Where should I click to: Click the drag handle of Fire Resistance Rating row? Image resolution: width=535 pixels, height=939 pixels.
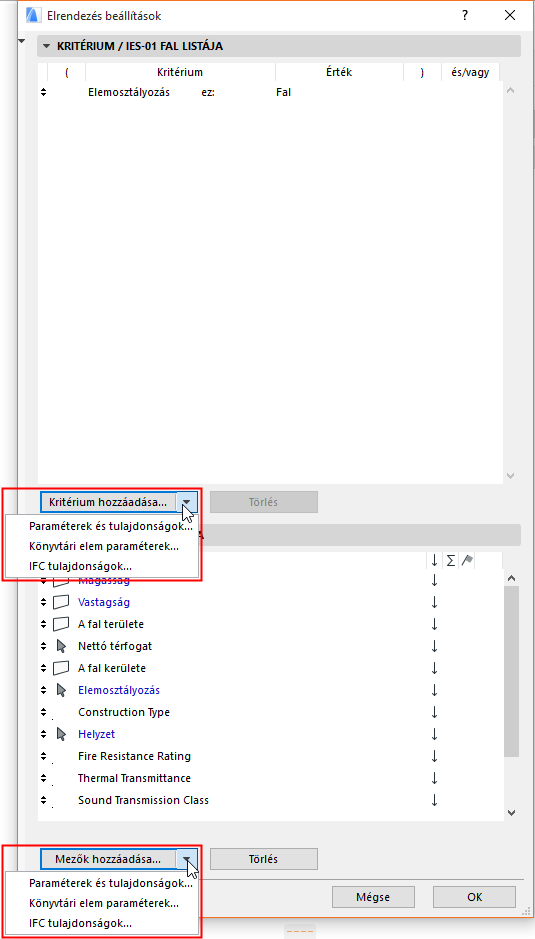(43, 756)
